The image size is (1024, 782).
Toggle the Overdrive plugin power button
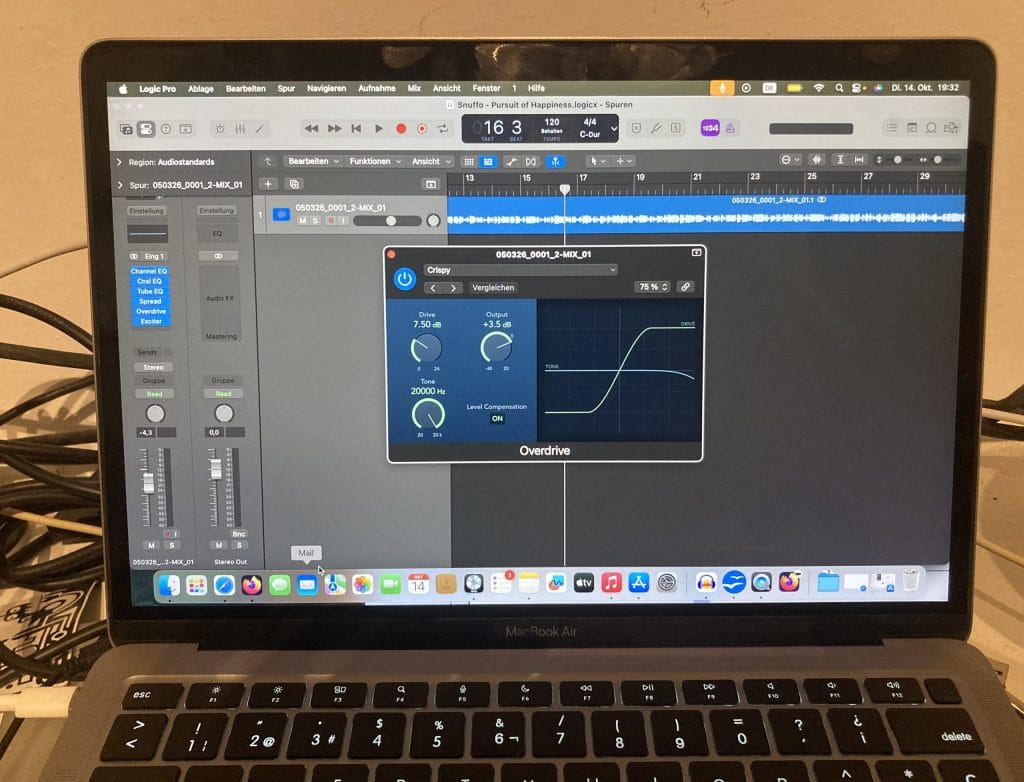[405, 279]
